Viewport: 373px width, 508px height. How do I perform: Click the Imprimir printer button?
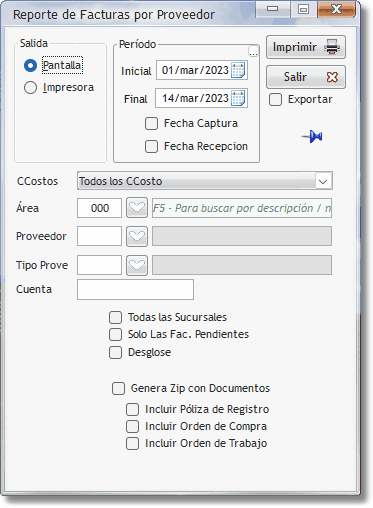pos(306,47)
